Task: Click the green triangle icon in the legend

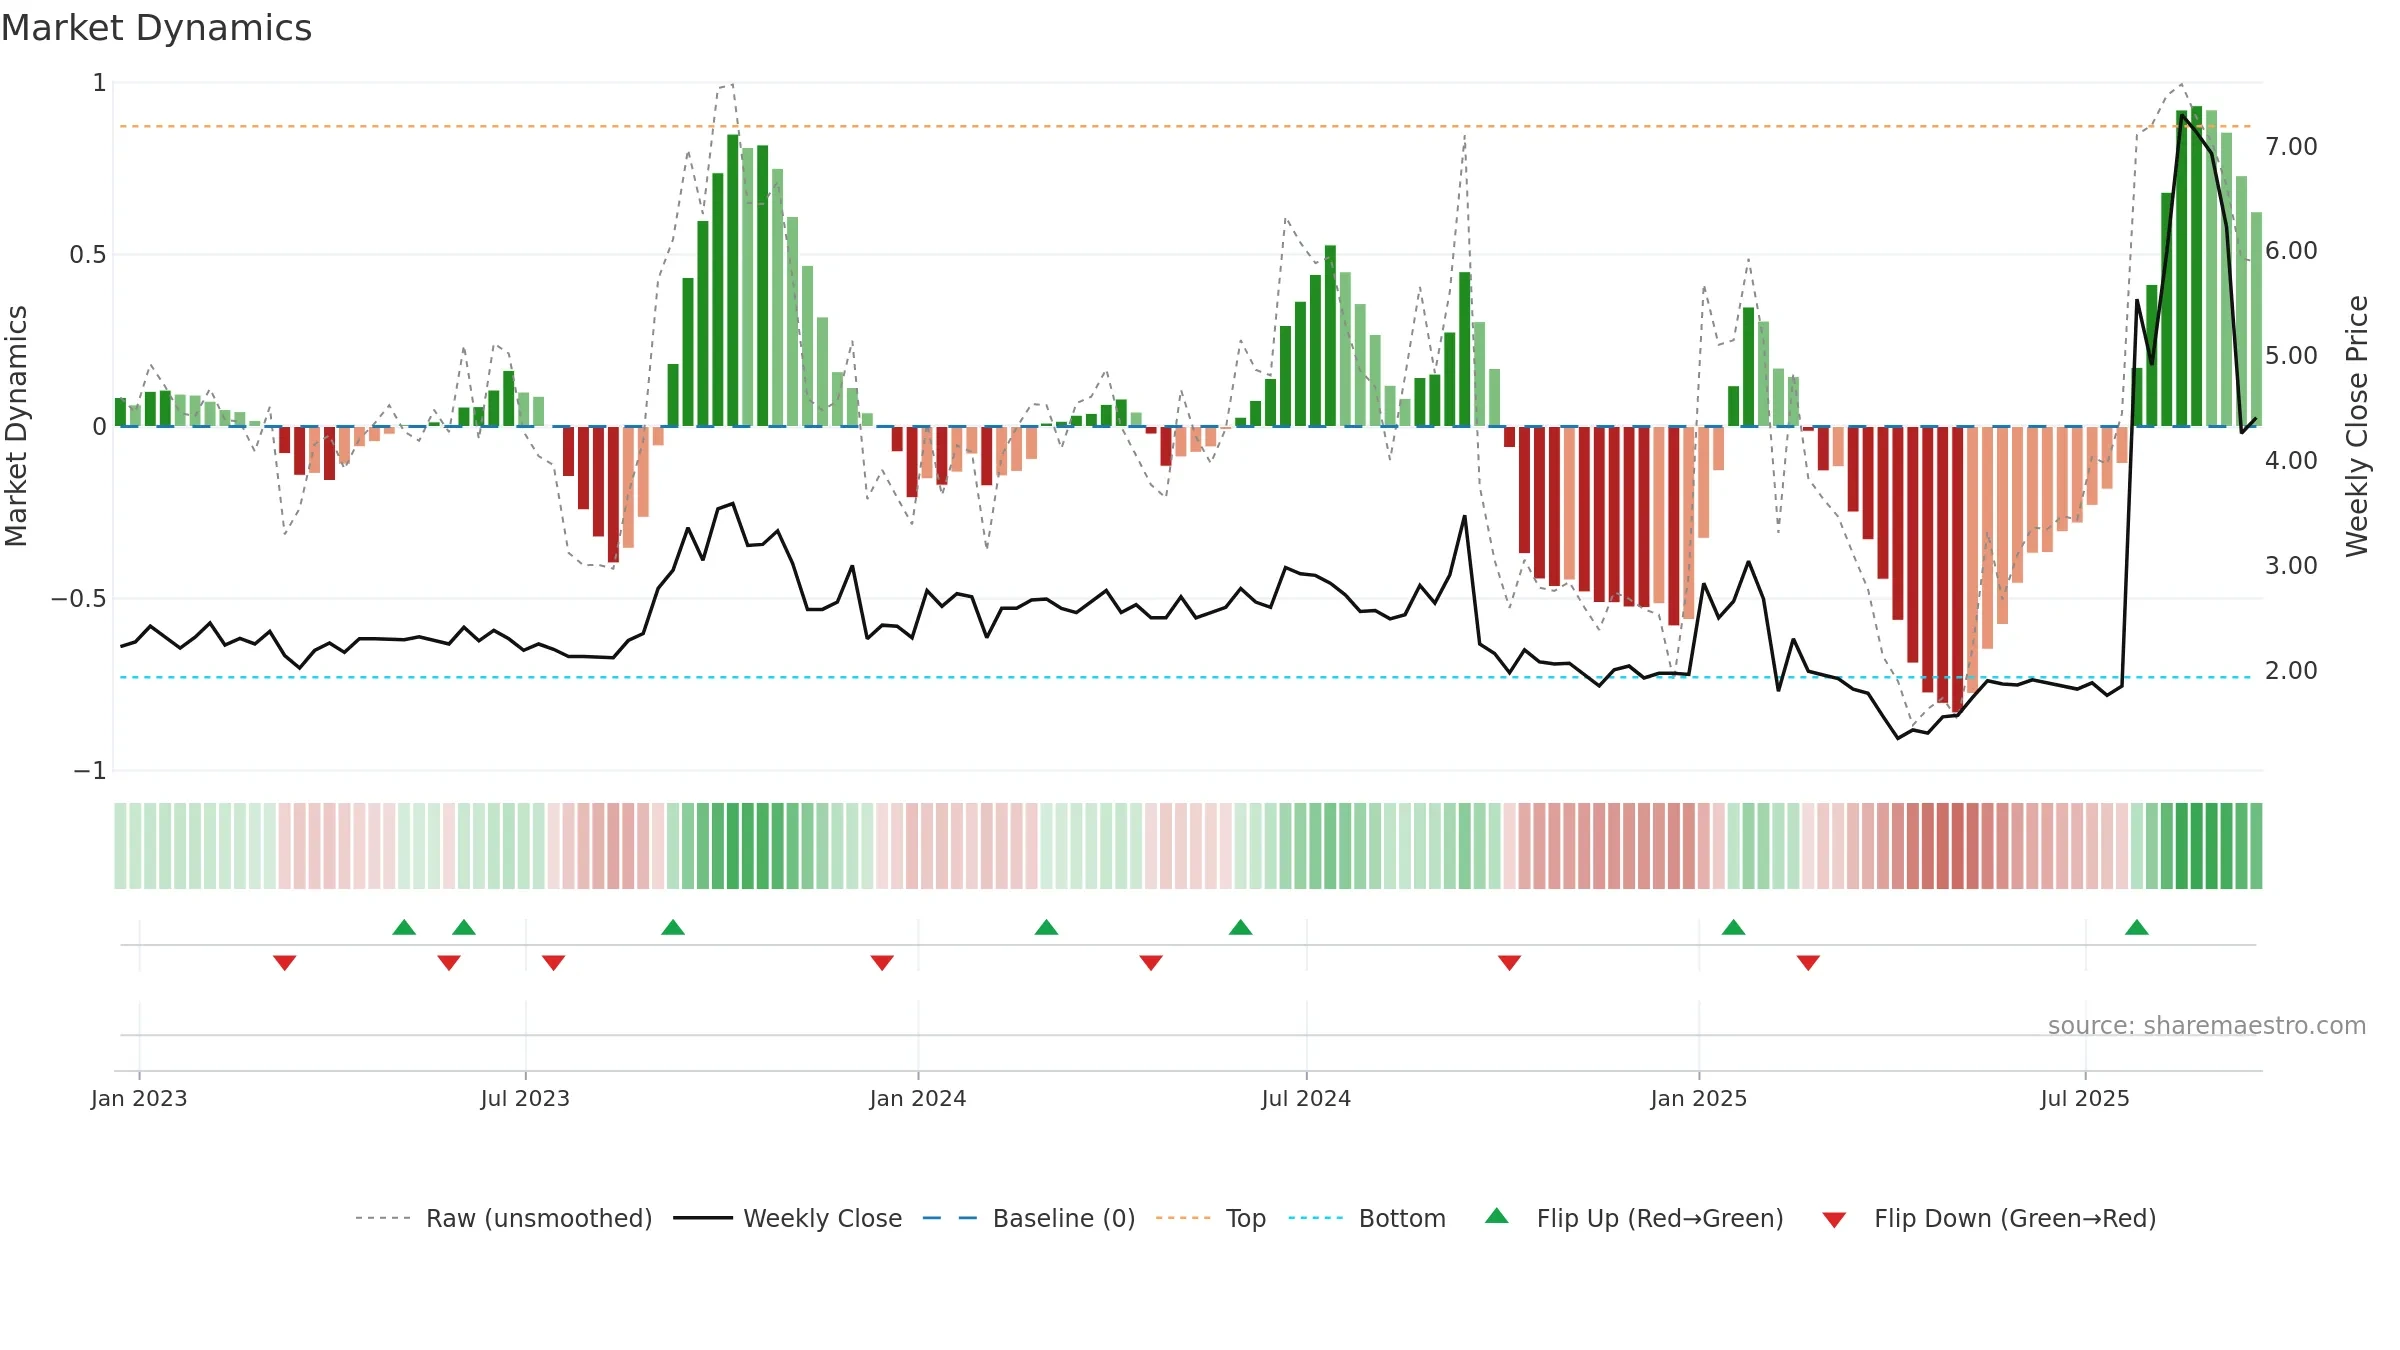Action: [x=1497, y=1216]
